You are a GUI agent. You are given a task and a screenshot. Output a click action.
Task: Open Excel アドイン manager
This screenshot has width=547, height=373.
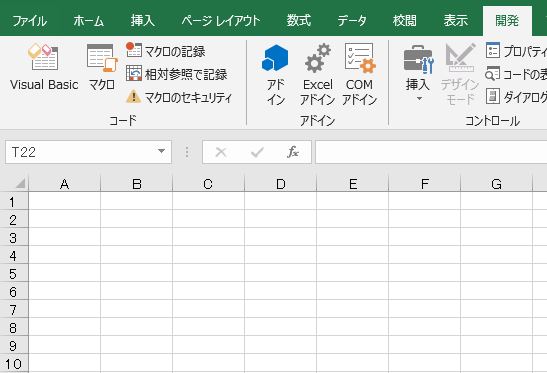317,75
